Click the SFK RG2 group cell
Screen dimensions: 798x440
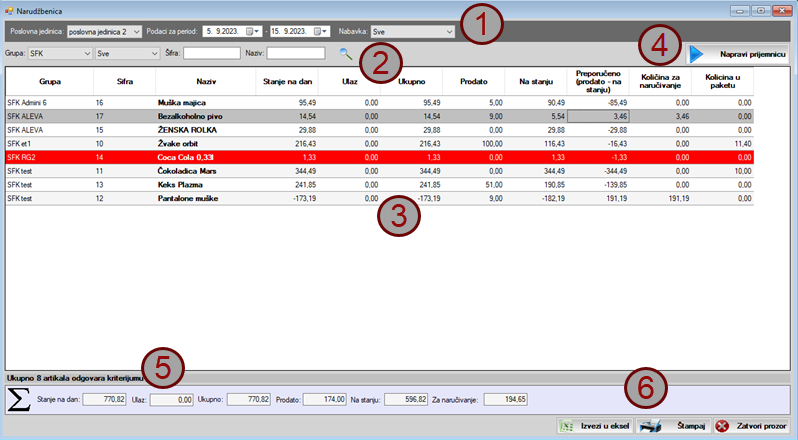pos(50,158)
